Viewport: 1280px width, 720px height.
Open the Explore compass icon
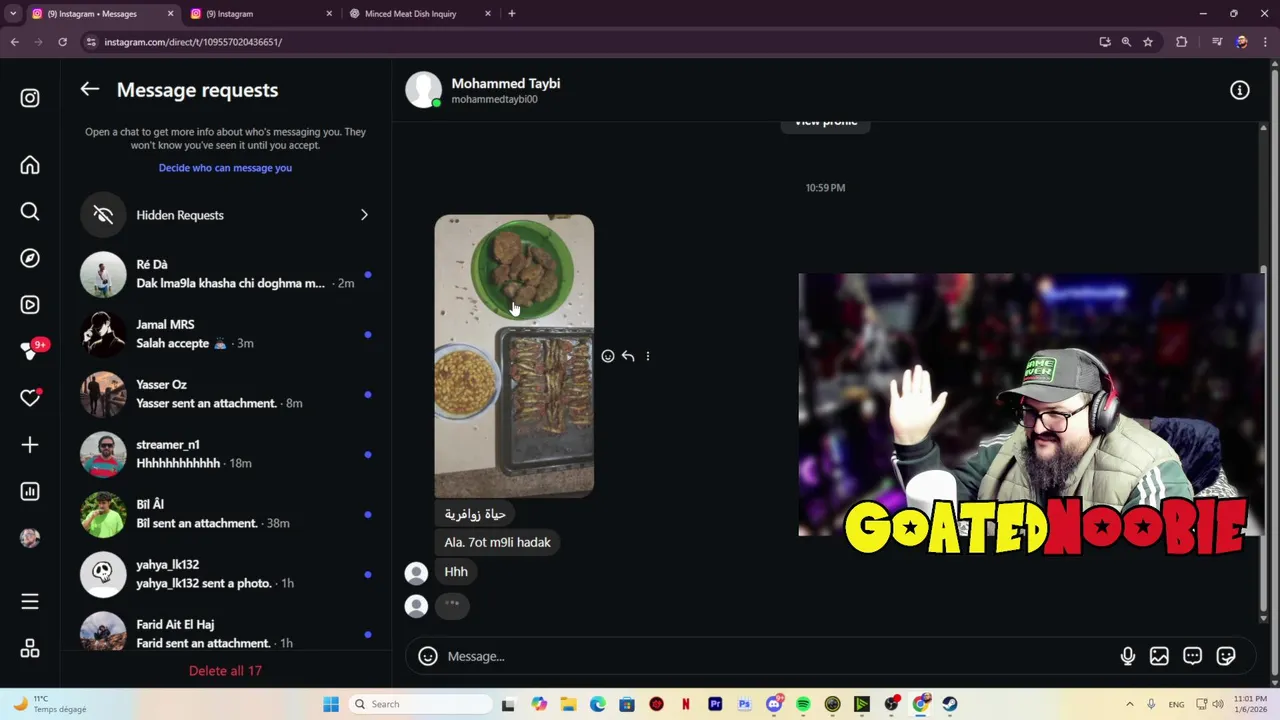coord(30,258)
